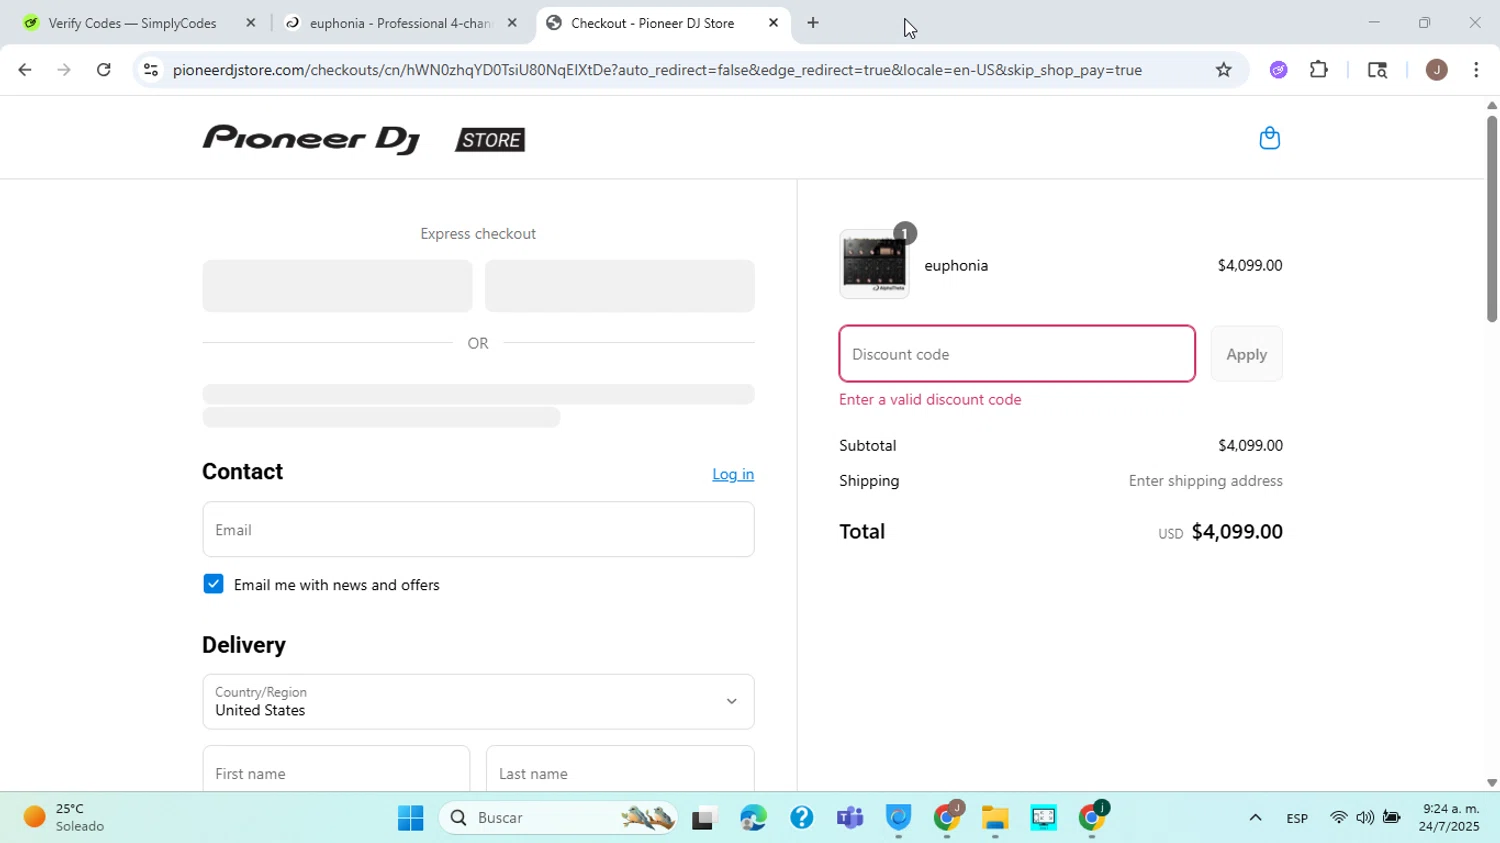Click the taskbar Buscar search box
The height and width of the screenshot is (843, 1500).
coord(558,818)
